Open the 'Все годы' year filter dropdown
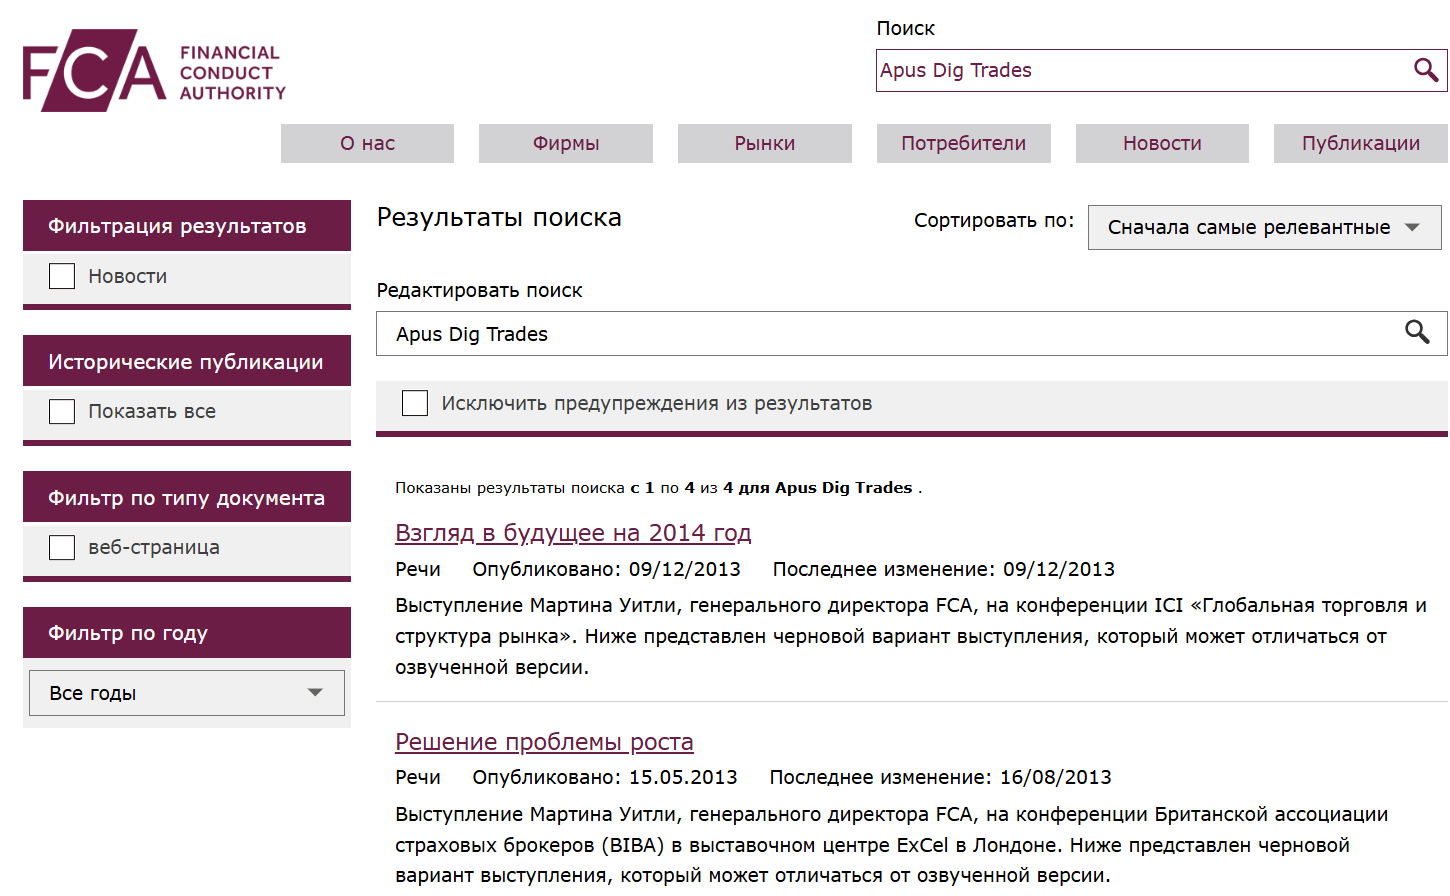Screen dimensions: 1450x896 (186, 692)
